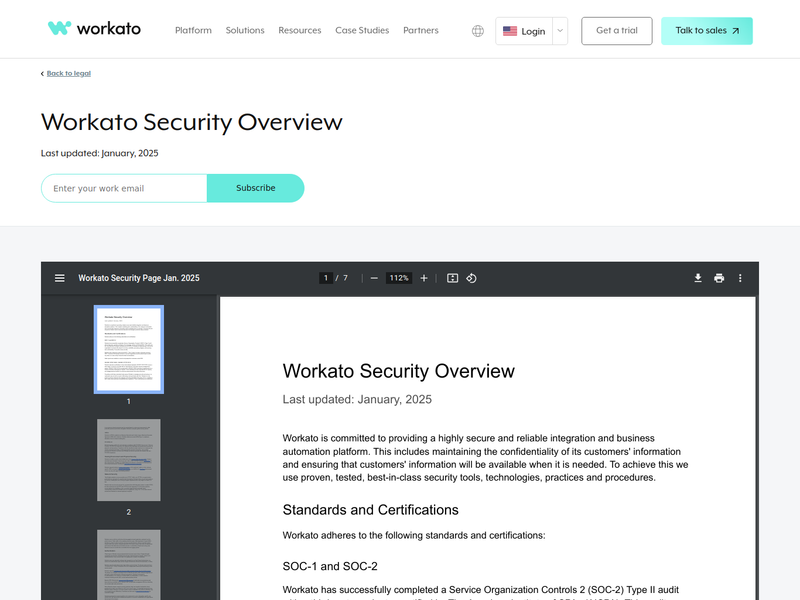This screenshot has height=600, width=800.
Task: Focus the work email input field
Action: coord(124,188)
